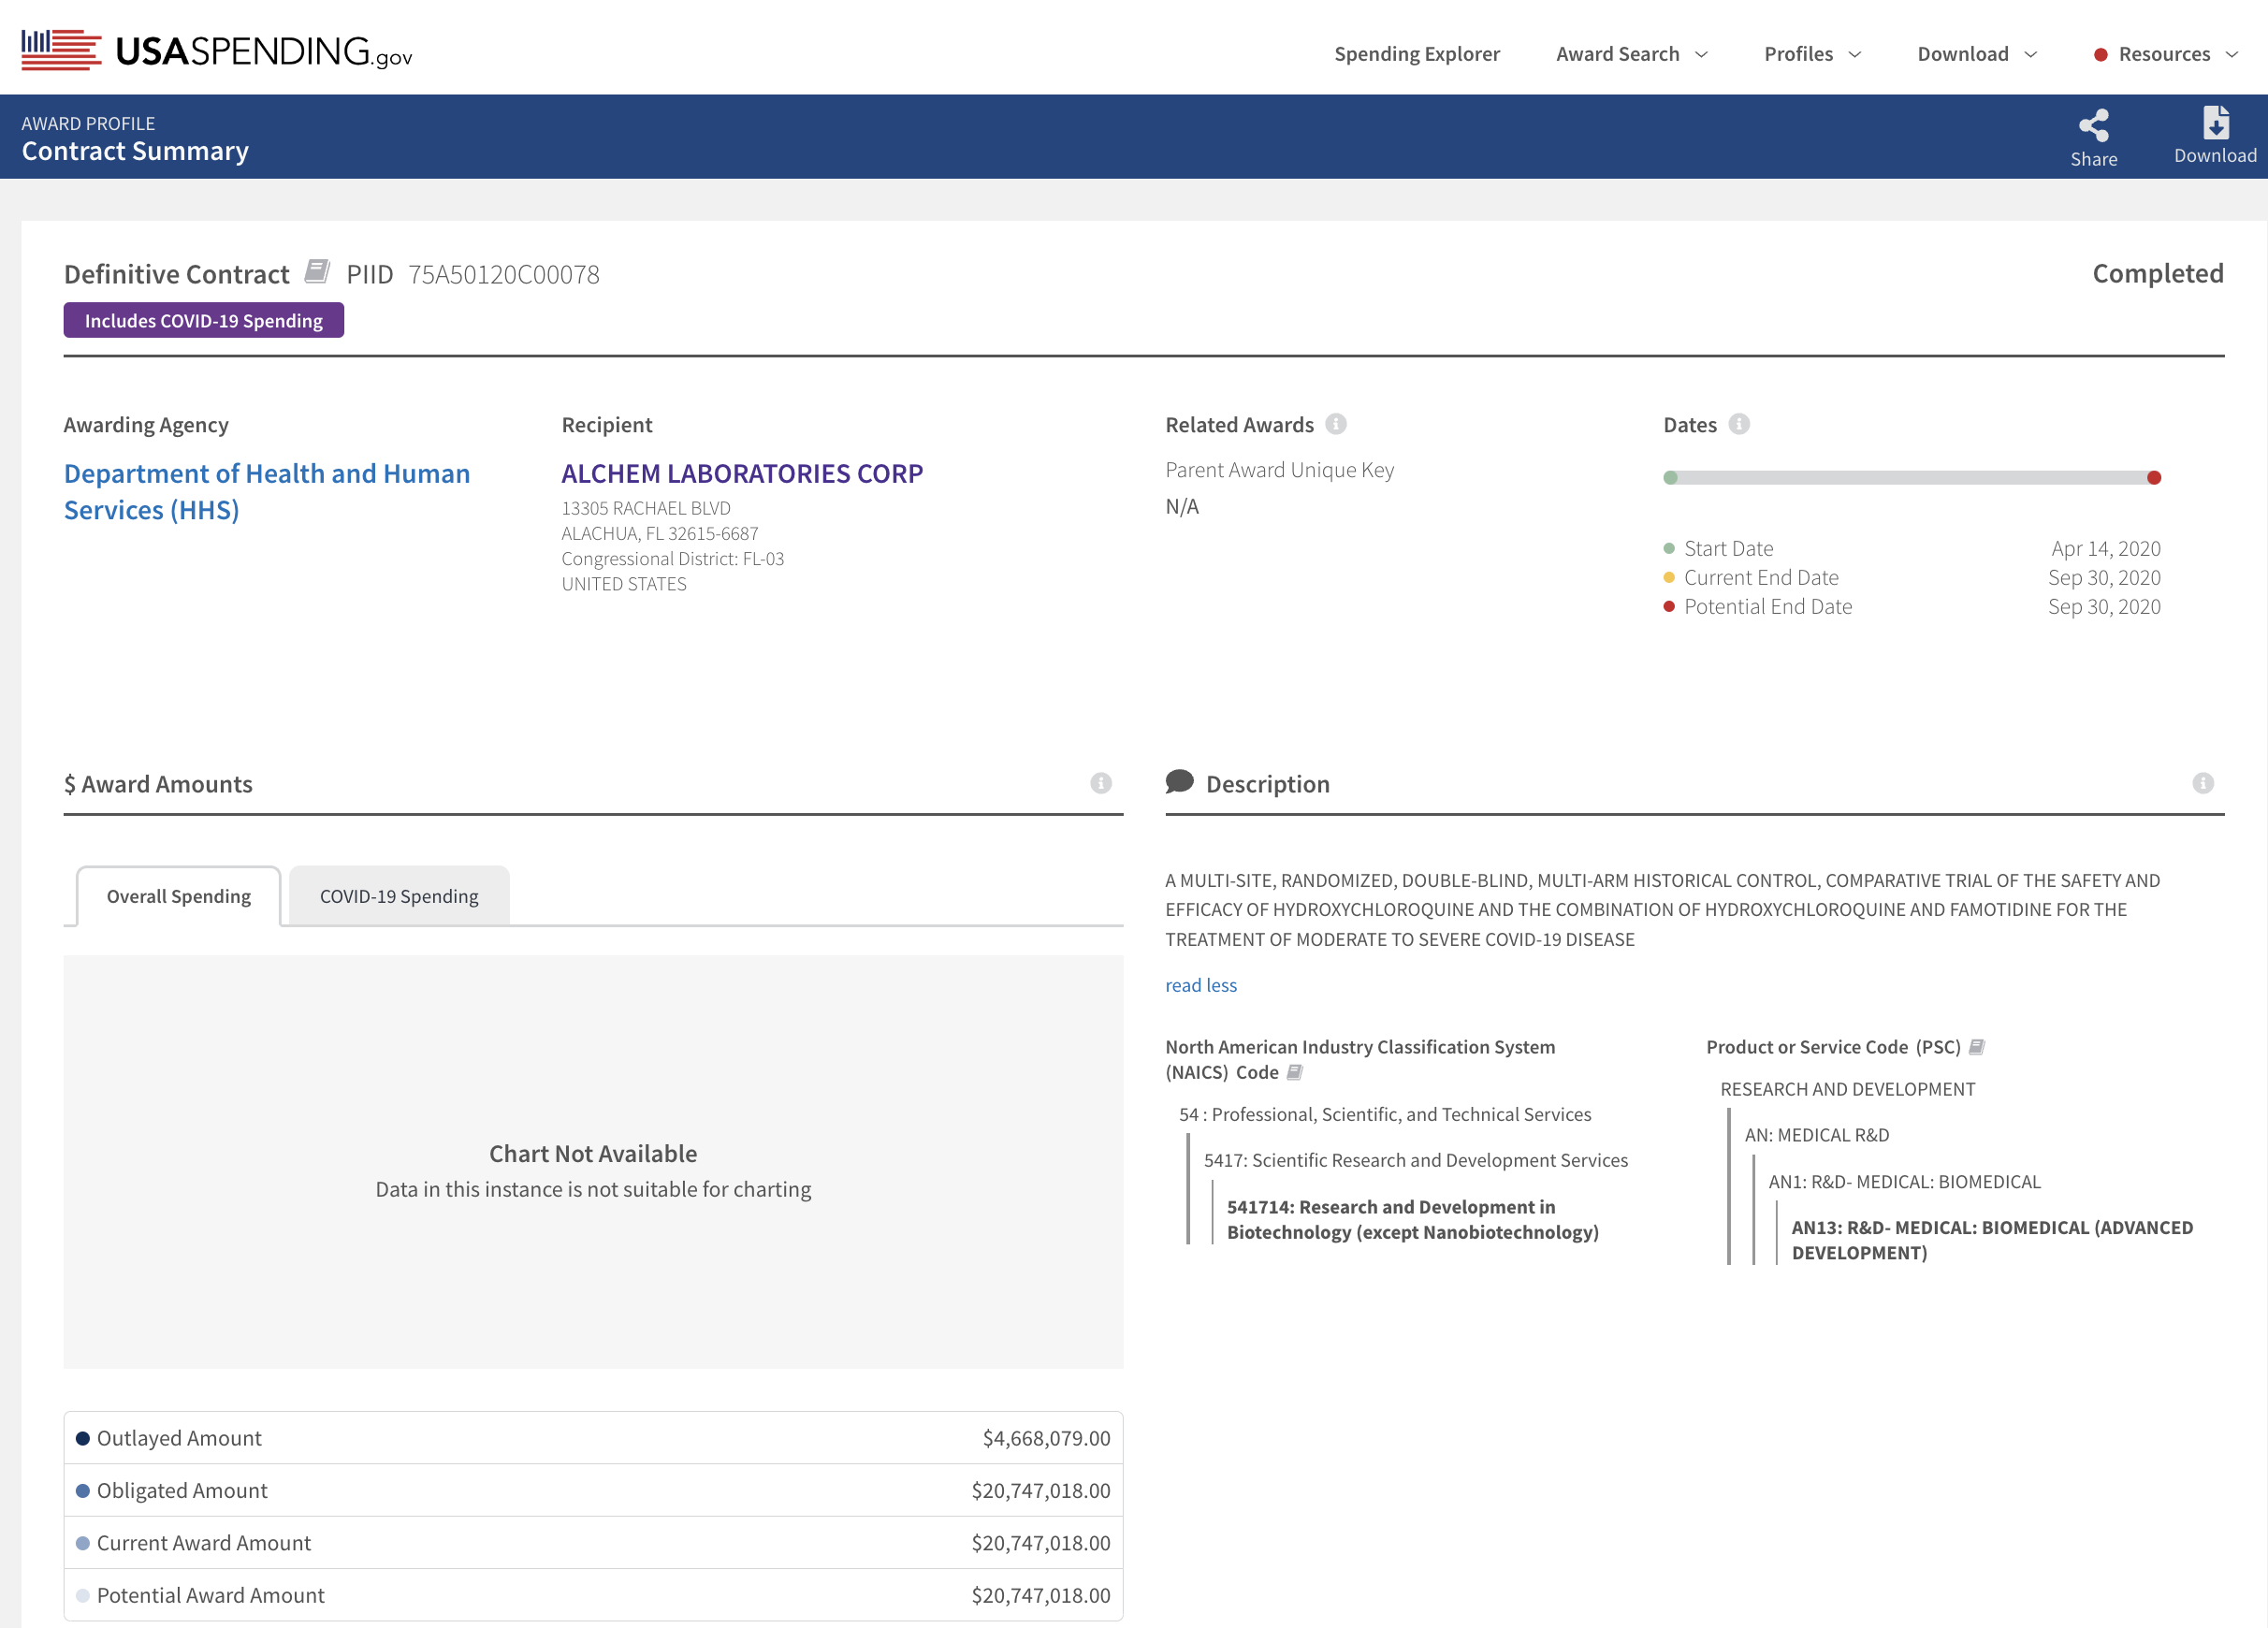Viewport: 2268px width, 1628px height.
Task: Click Parent Award Unique Key N/A value
Action: (x=1182, y=506)
